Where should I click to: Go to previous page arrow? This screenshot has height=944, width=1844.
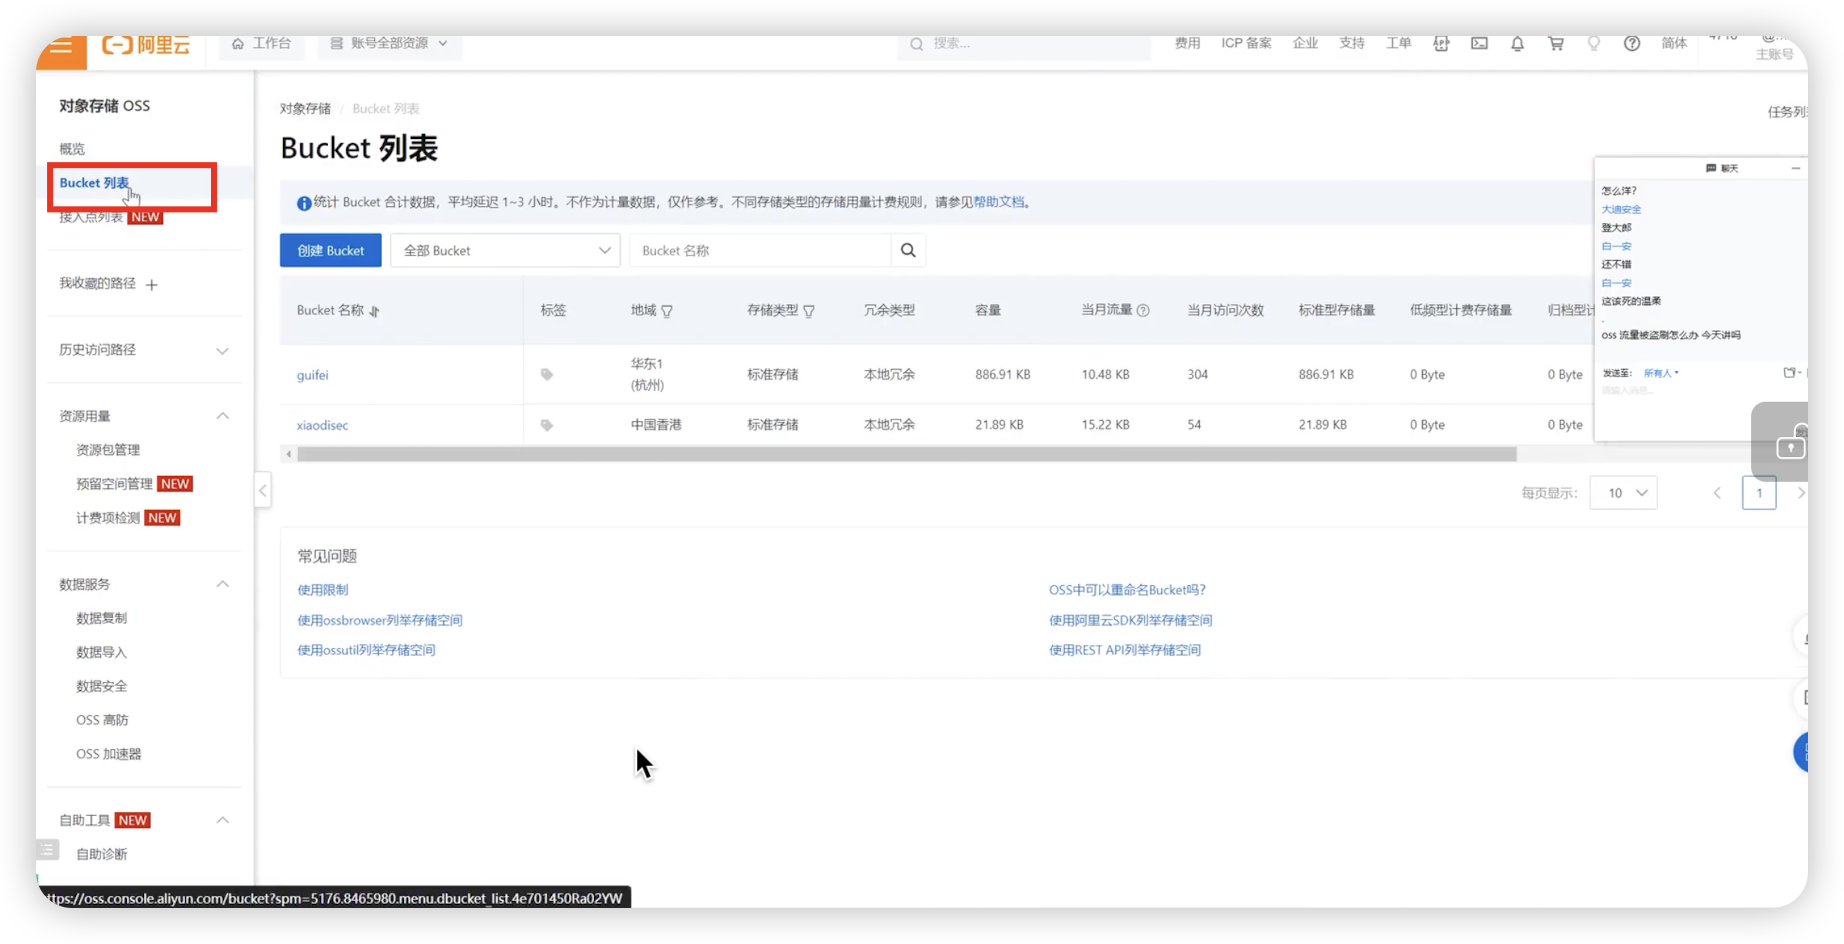click(1717, 493)
